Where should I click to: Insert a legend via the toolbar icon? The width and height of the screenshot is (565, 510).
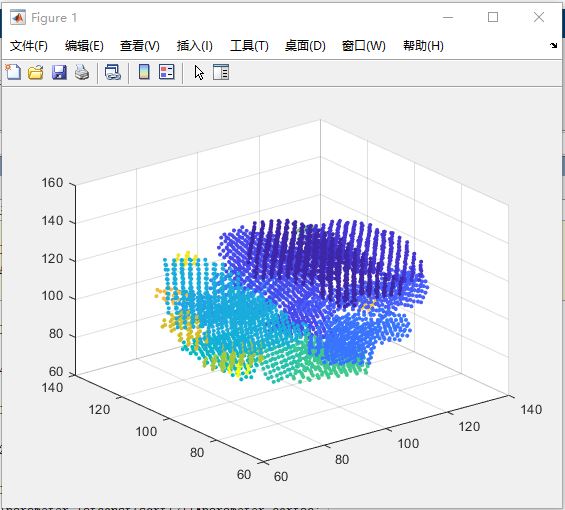click(x=166, y=72)
